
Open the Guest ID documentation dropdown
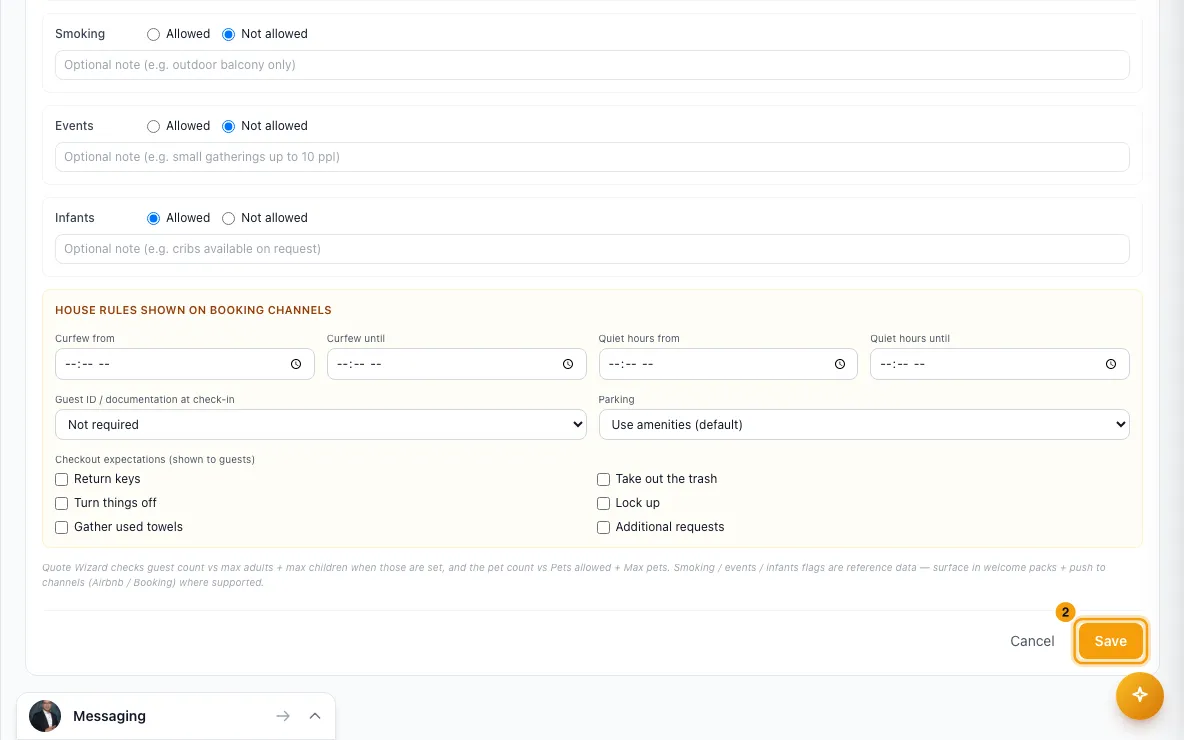click(x=321, y=424)
